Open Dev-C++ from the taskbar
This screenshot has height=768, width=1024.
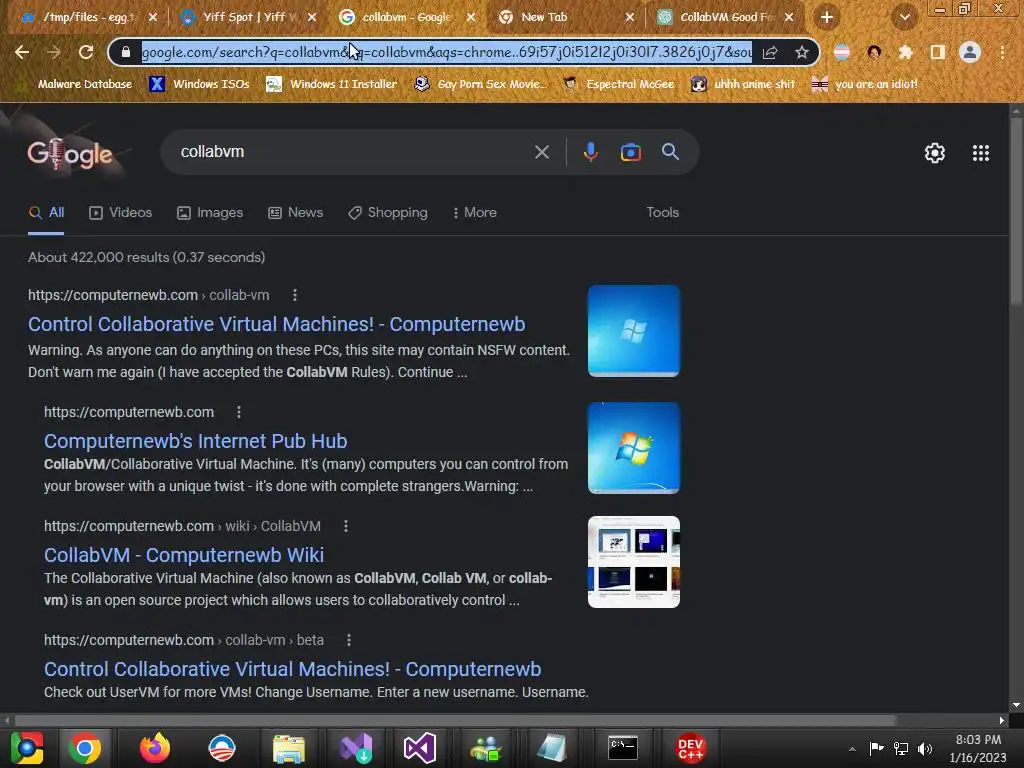point(690,748)
